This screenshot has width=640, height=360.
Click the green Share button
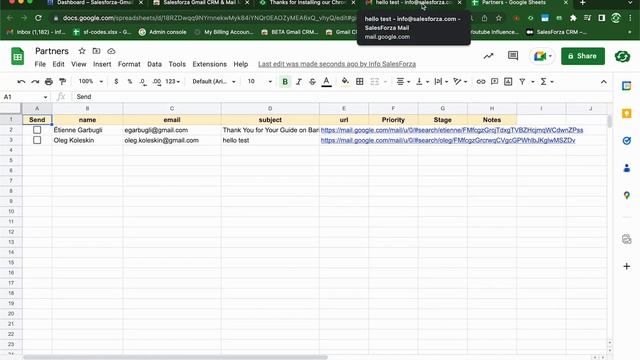(583, 56)
